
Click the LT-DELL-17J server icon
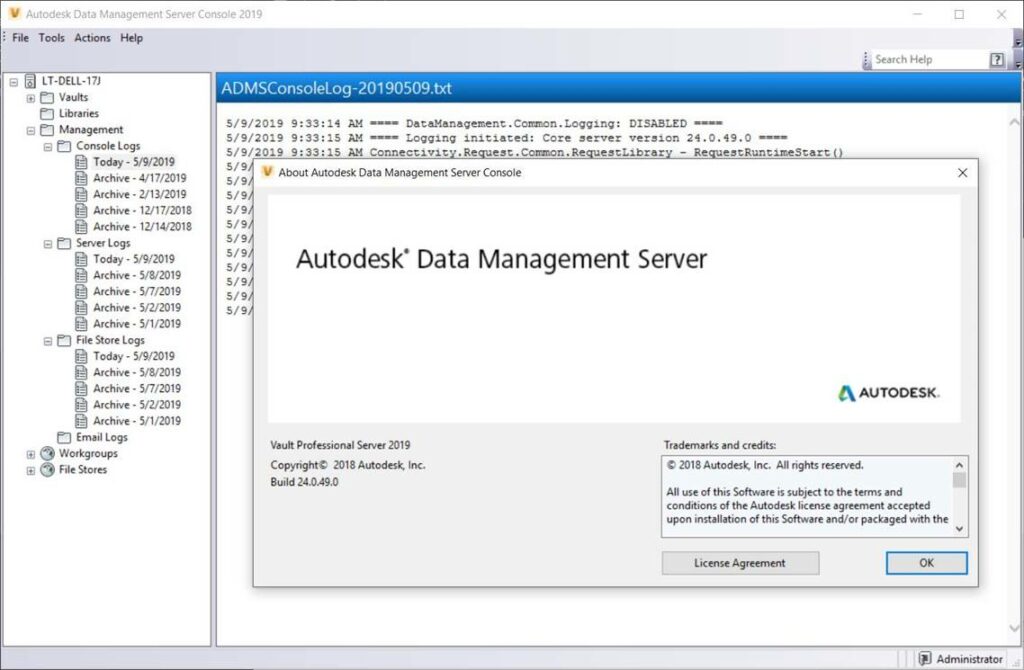(x=30, y=81)
